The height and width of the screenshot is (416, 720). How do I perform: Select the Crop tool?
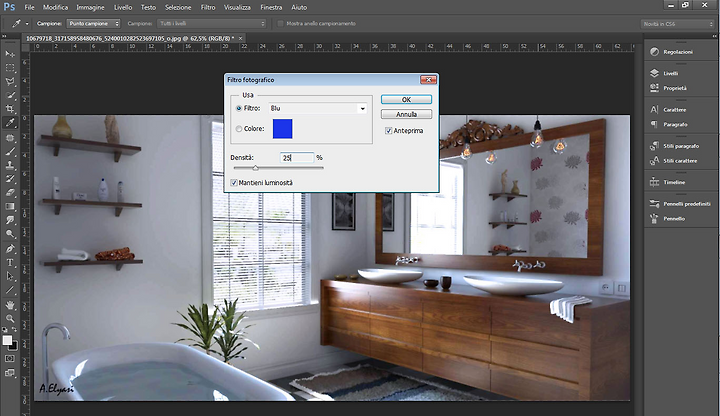coord(10,109)
